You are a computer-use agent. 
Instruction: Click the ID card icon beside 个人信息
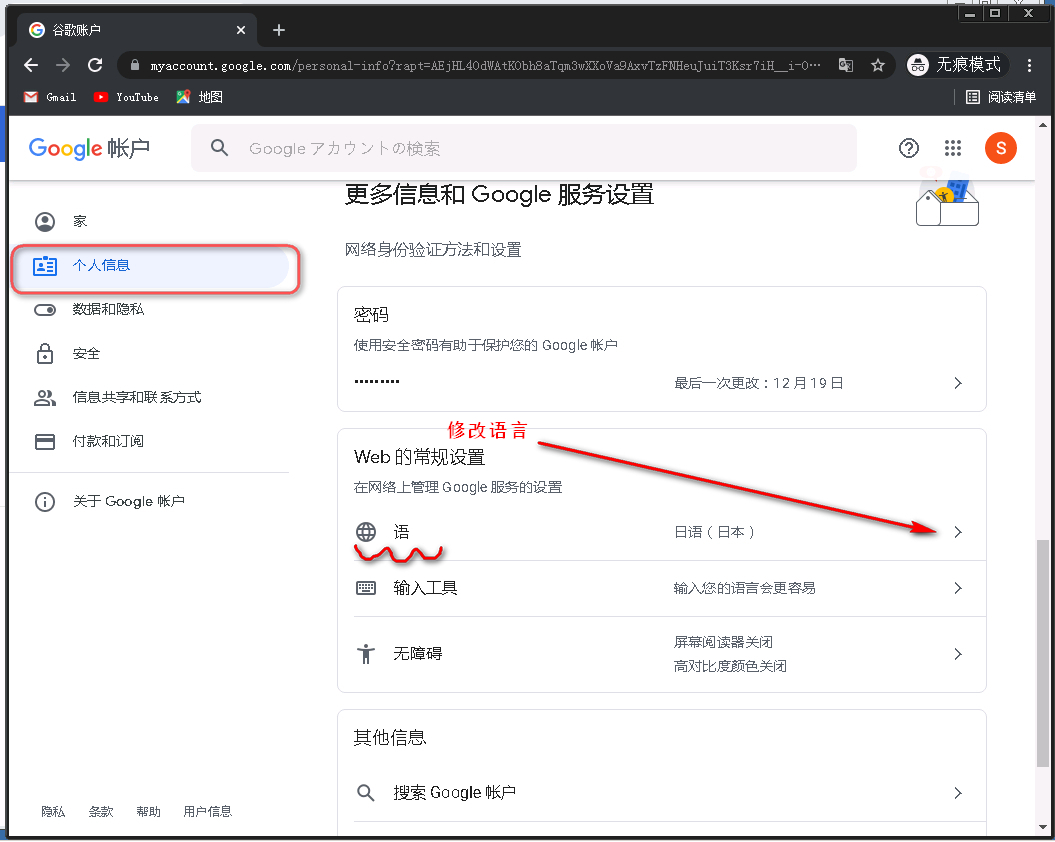pyautogui.click(x=45, y=266)
